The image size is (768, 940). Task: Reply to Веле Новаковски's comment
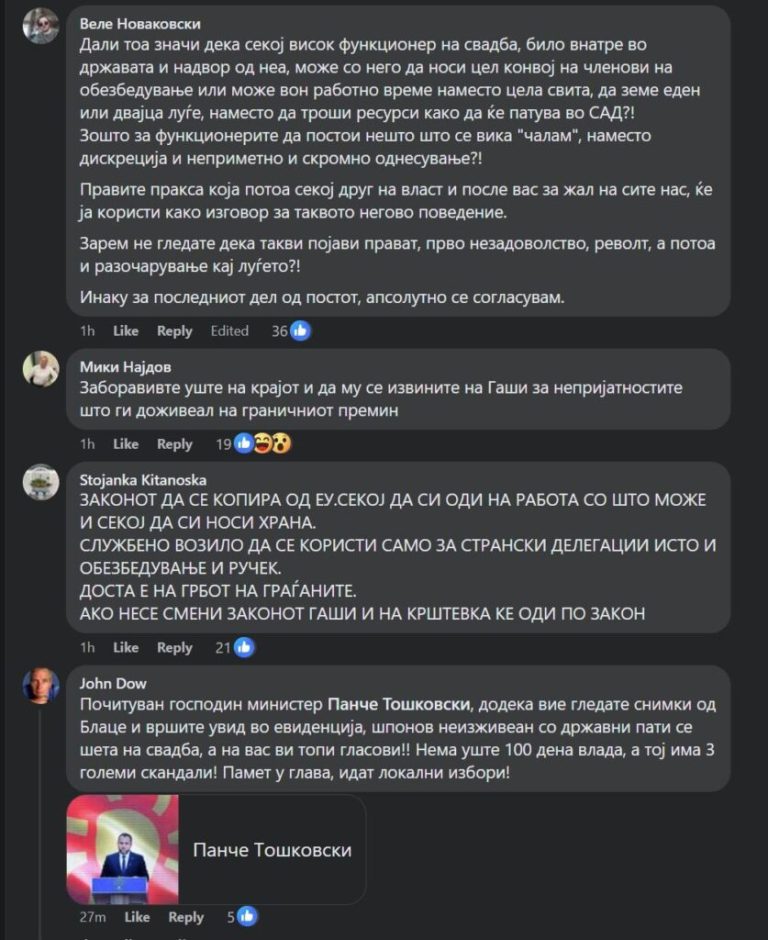(174, 331)
